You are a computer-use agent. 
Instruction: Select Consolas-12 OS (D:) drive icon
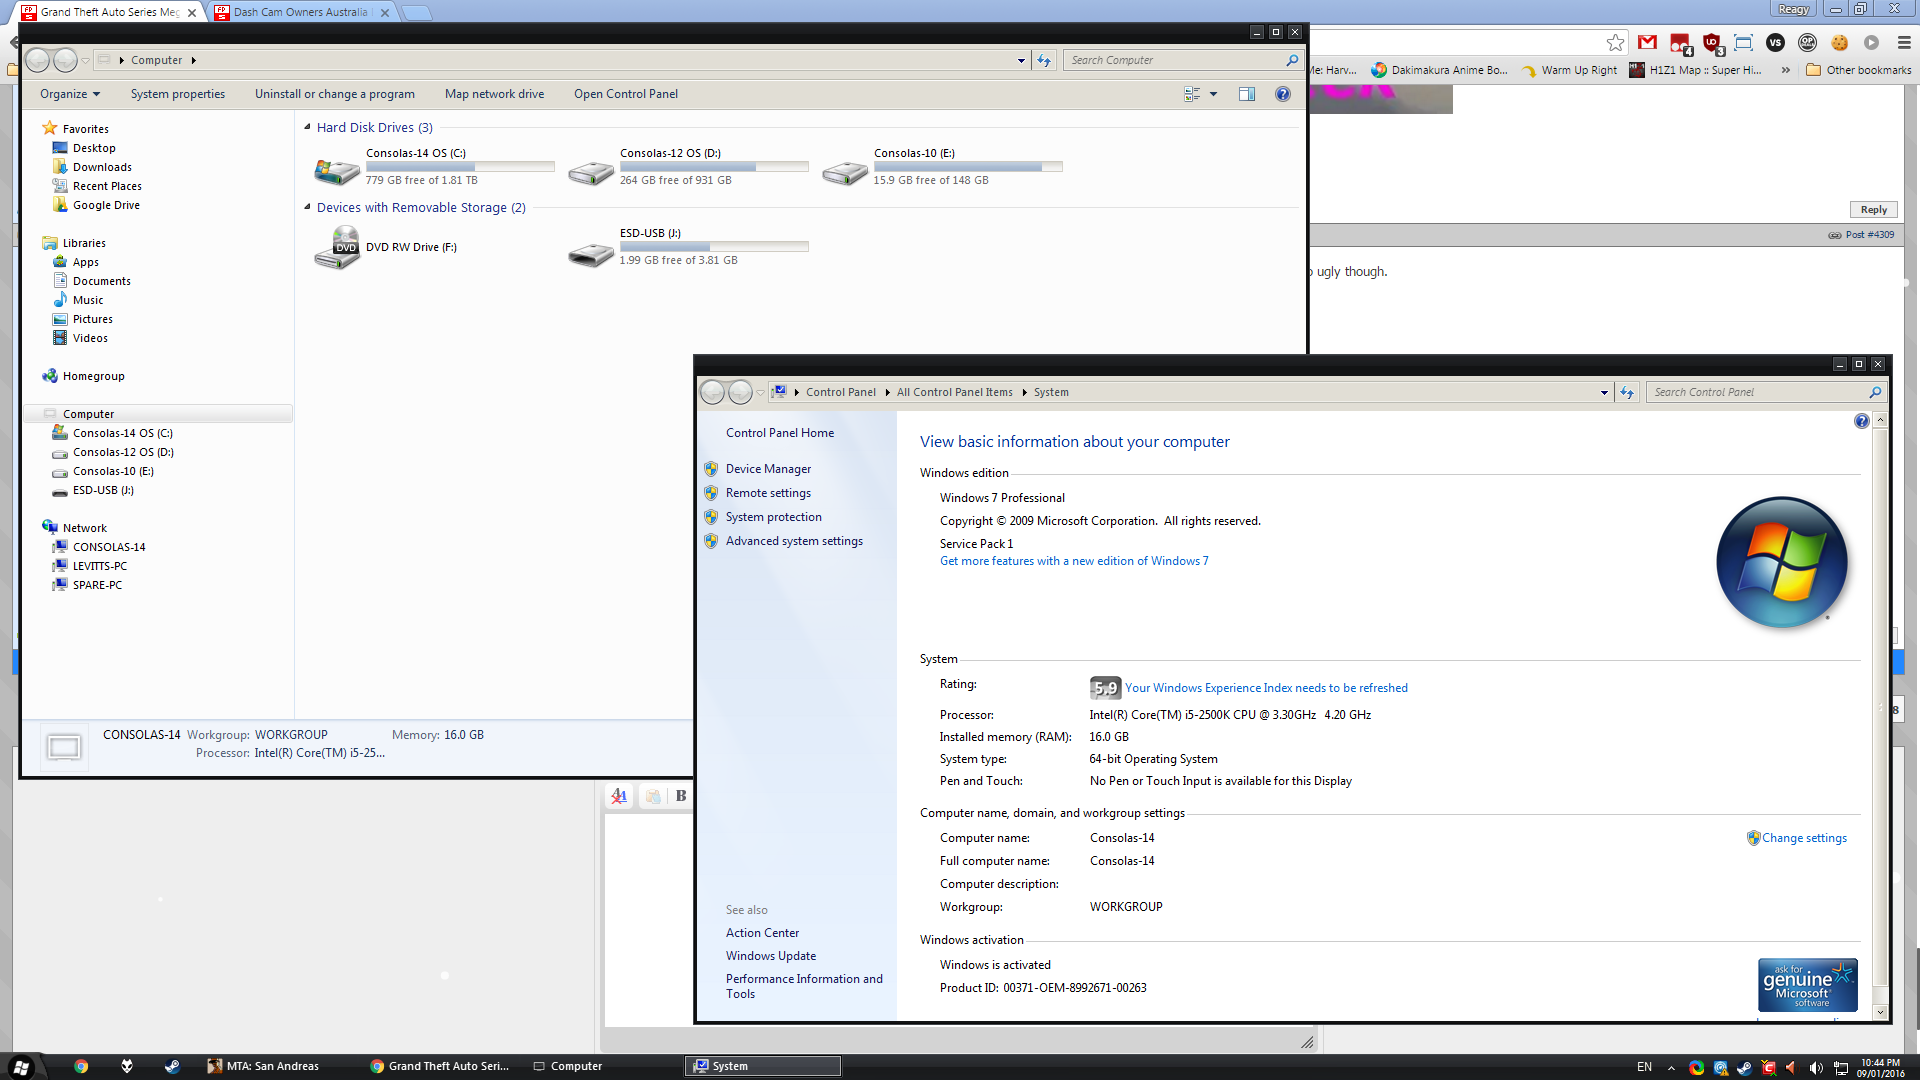coord(591,172)
